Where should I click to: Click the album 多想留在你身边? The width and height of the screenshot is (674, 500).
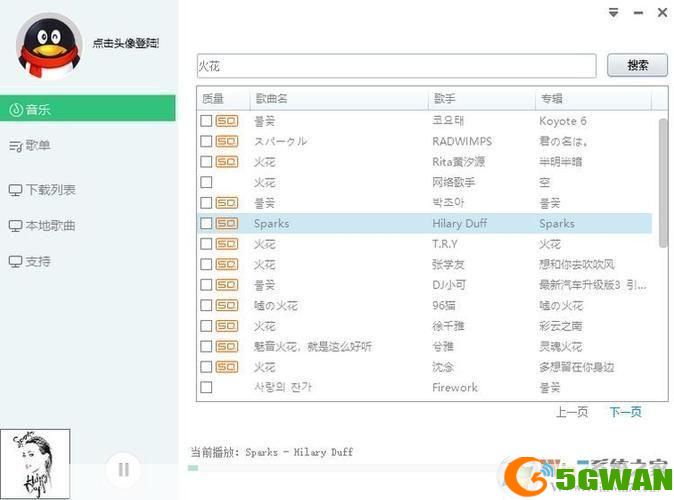coord(577,367)
